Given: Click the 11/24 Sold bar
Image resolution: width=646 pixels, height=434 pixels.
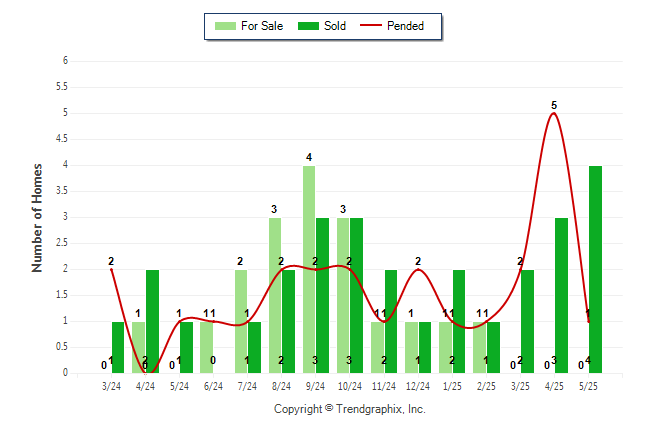Looking at the screenshot, I should [391, 321].
